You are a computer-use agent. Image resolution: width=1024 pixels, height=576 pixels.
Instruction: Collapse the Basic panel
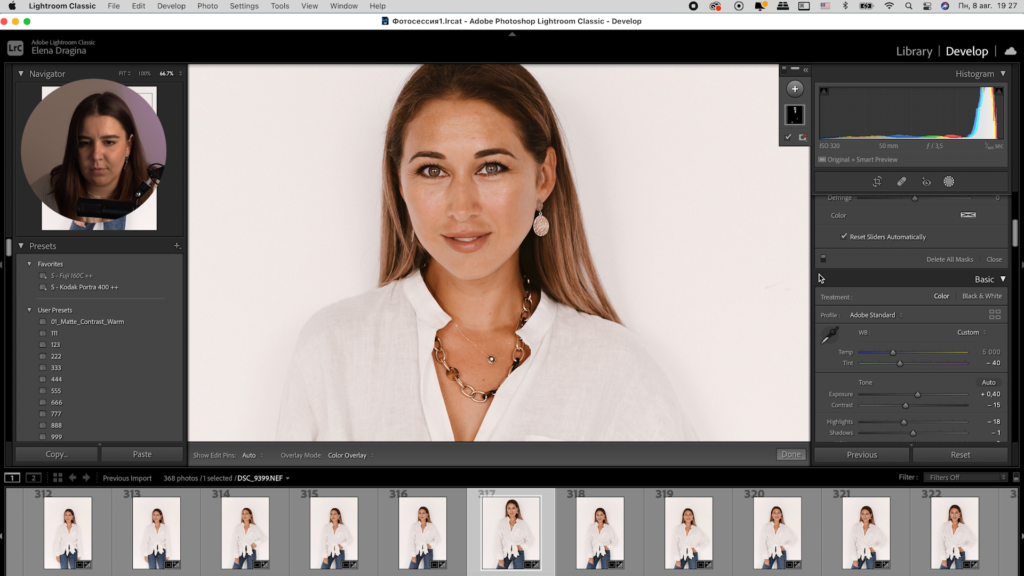1003,279
